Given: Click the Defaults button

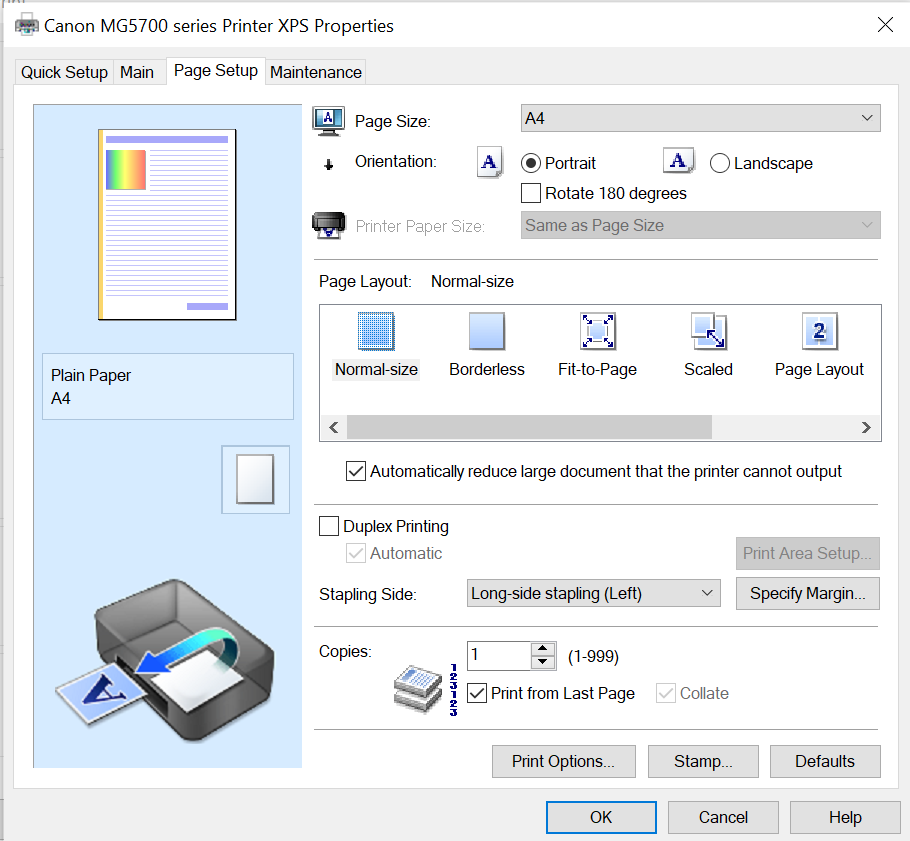Looking at the screenshot, I should click(x=824, y=761).
